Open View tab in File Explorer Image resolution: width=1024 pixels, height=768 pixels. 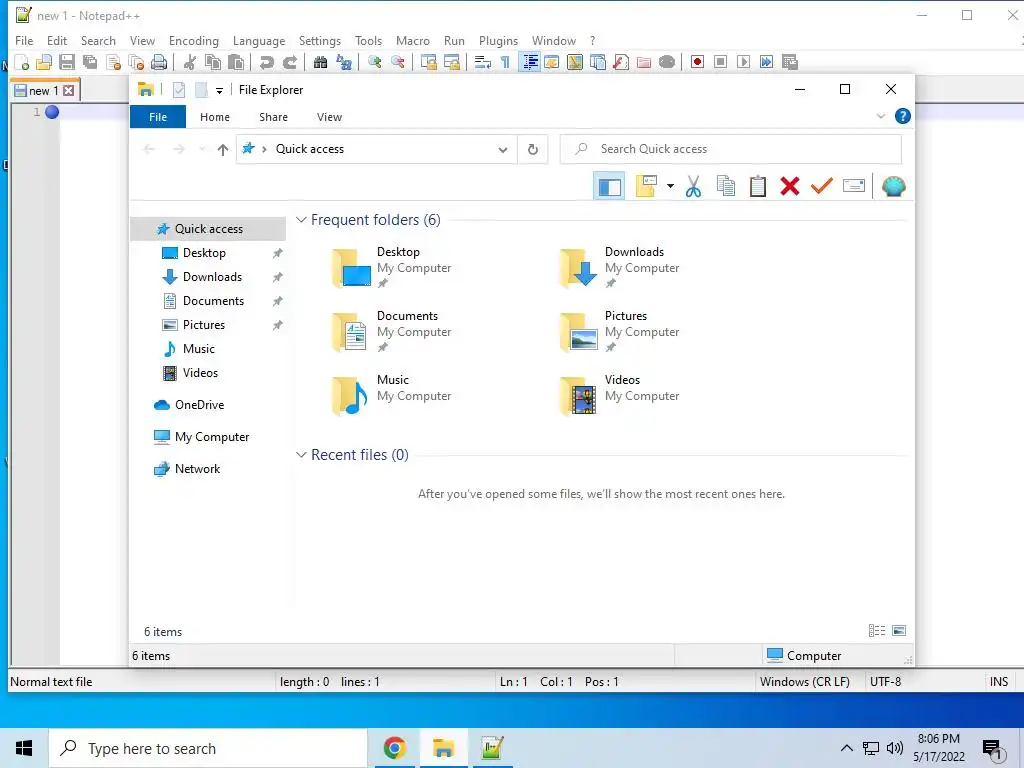(x=329, y=117)
